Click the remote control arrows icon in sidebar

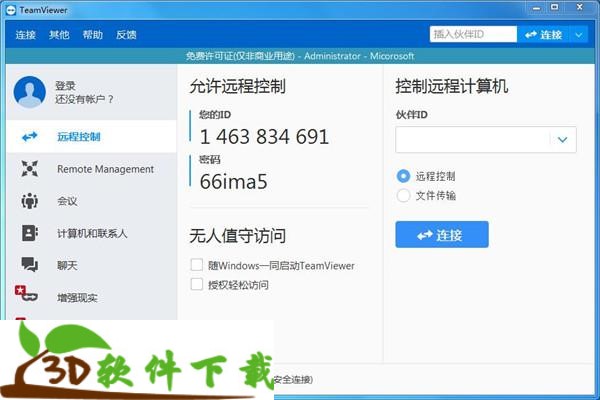coord(30,137)
